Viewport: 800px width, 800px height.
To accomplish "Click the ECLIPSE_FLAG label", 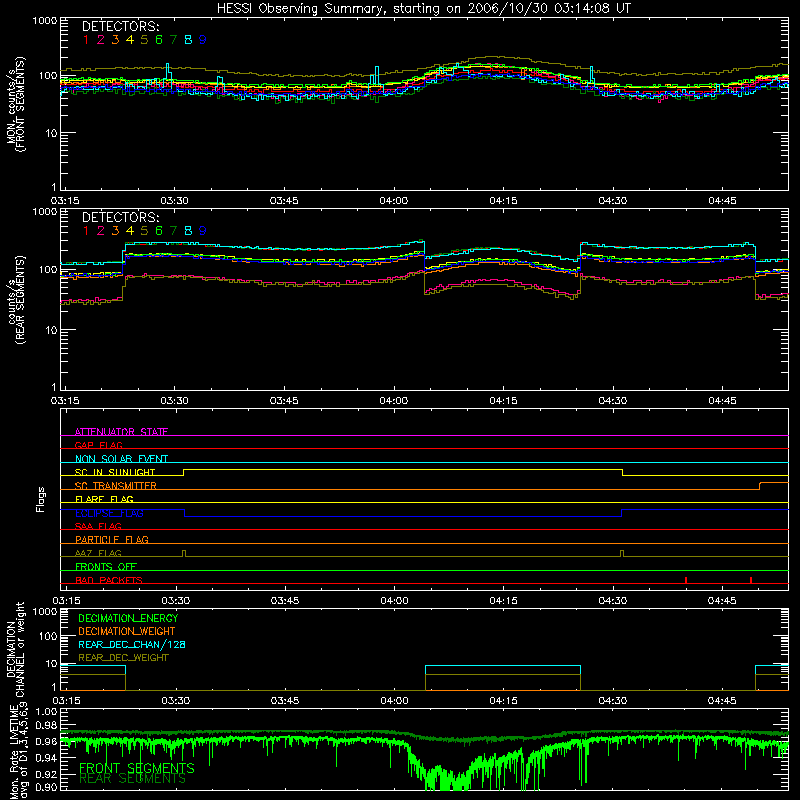I will pyautogui.click(x=109, y=513).
